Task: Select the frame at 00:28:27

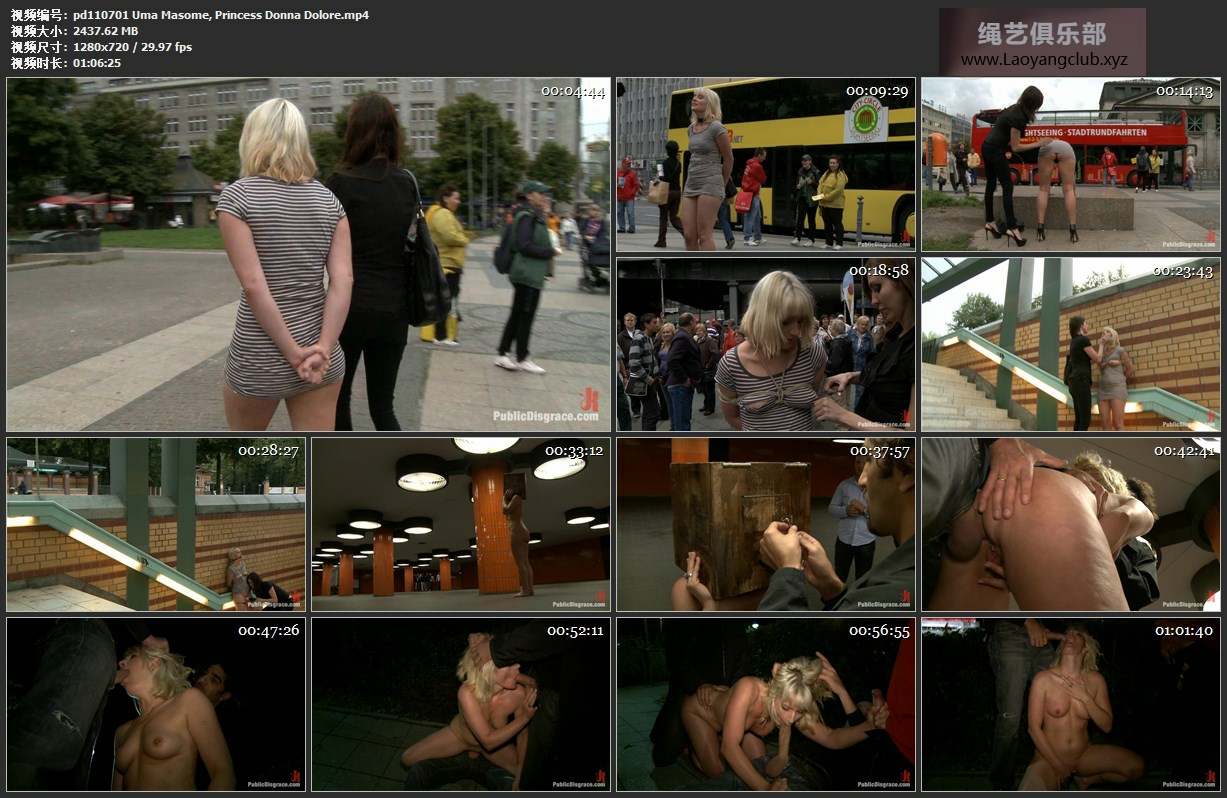Action: click(x=156, y=524)
